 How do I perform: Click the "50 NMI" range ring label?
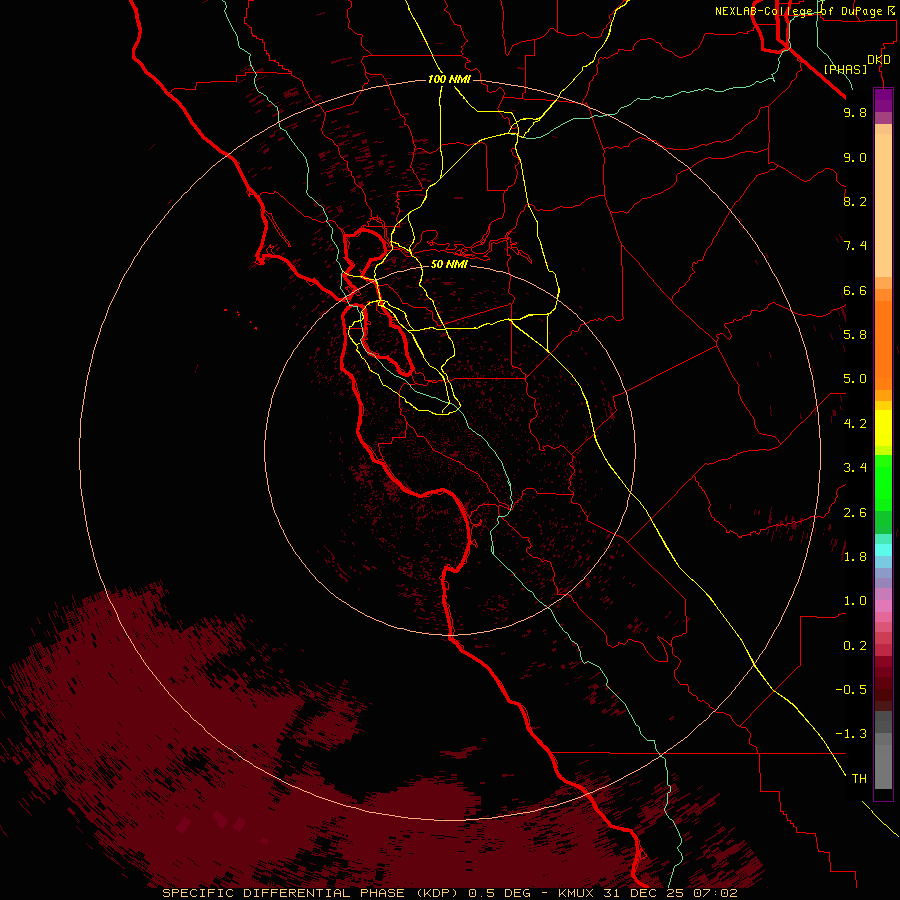pyautogui.click(x=449, y=264)
